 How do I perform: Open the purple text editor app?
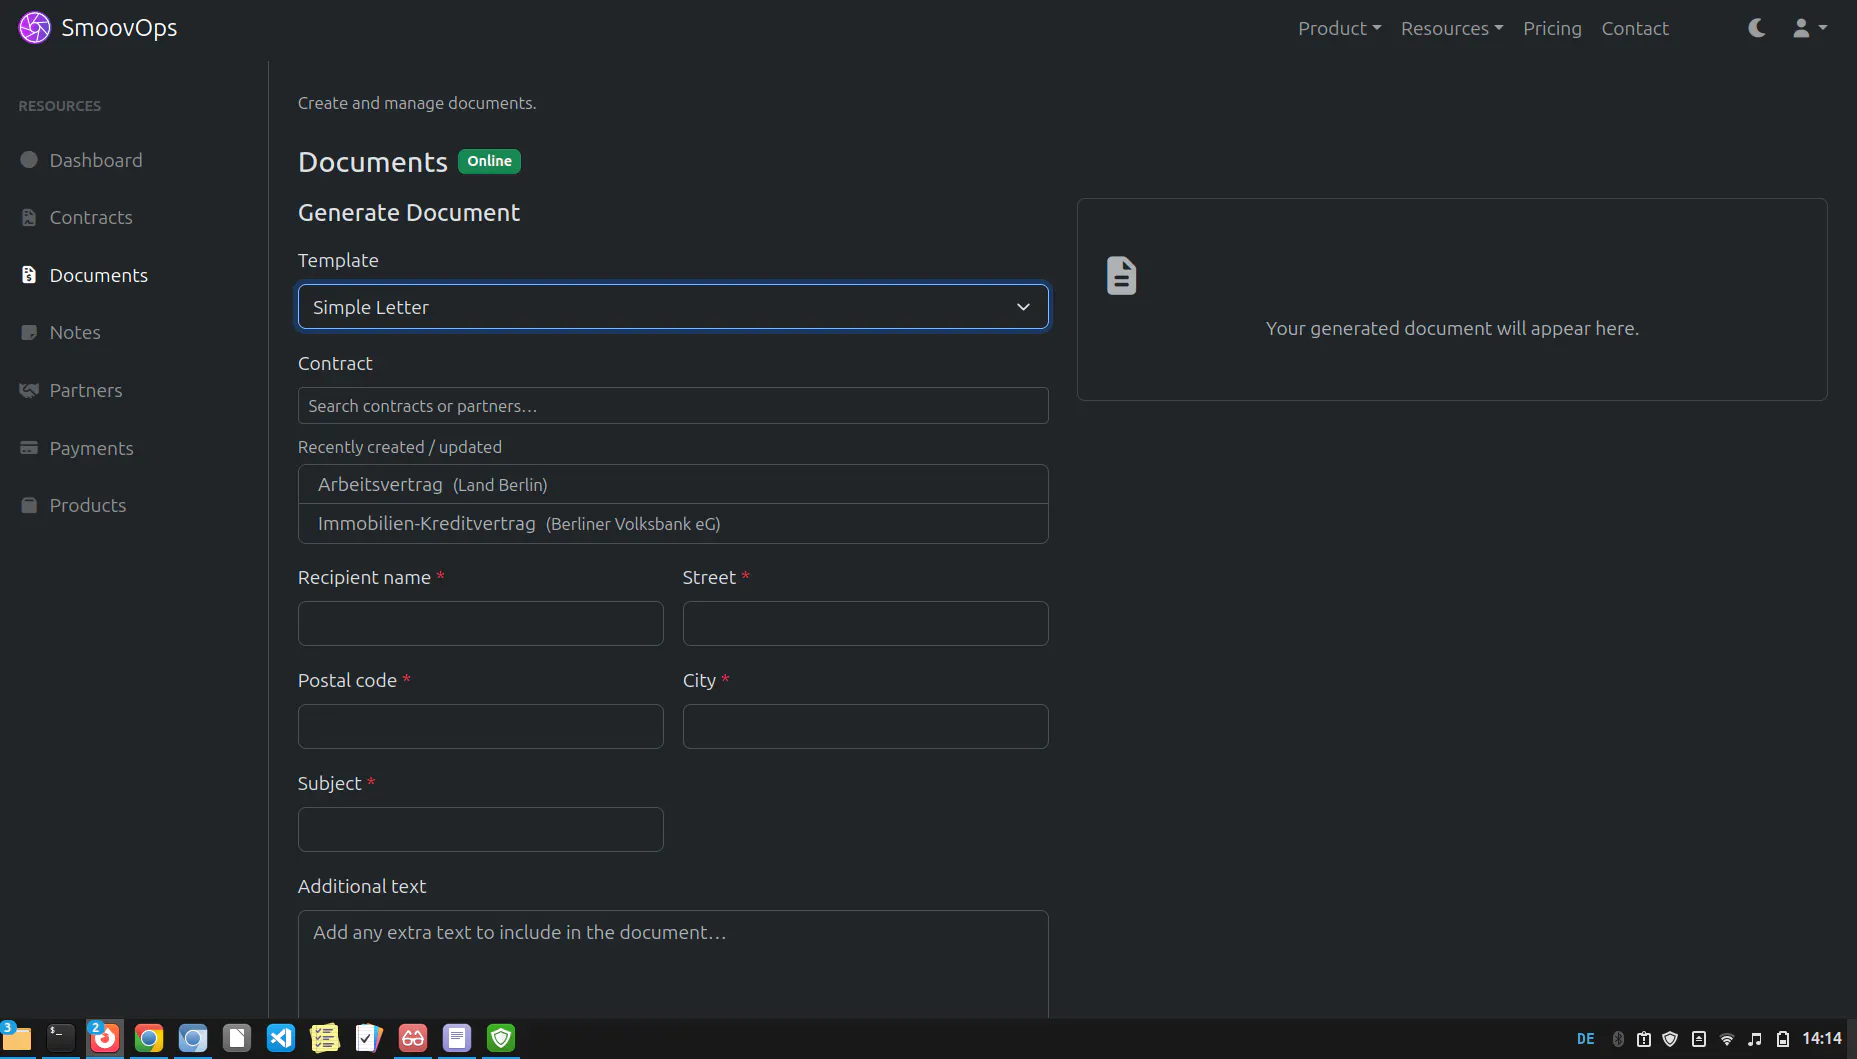(x=457, y=1039)
